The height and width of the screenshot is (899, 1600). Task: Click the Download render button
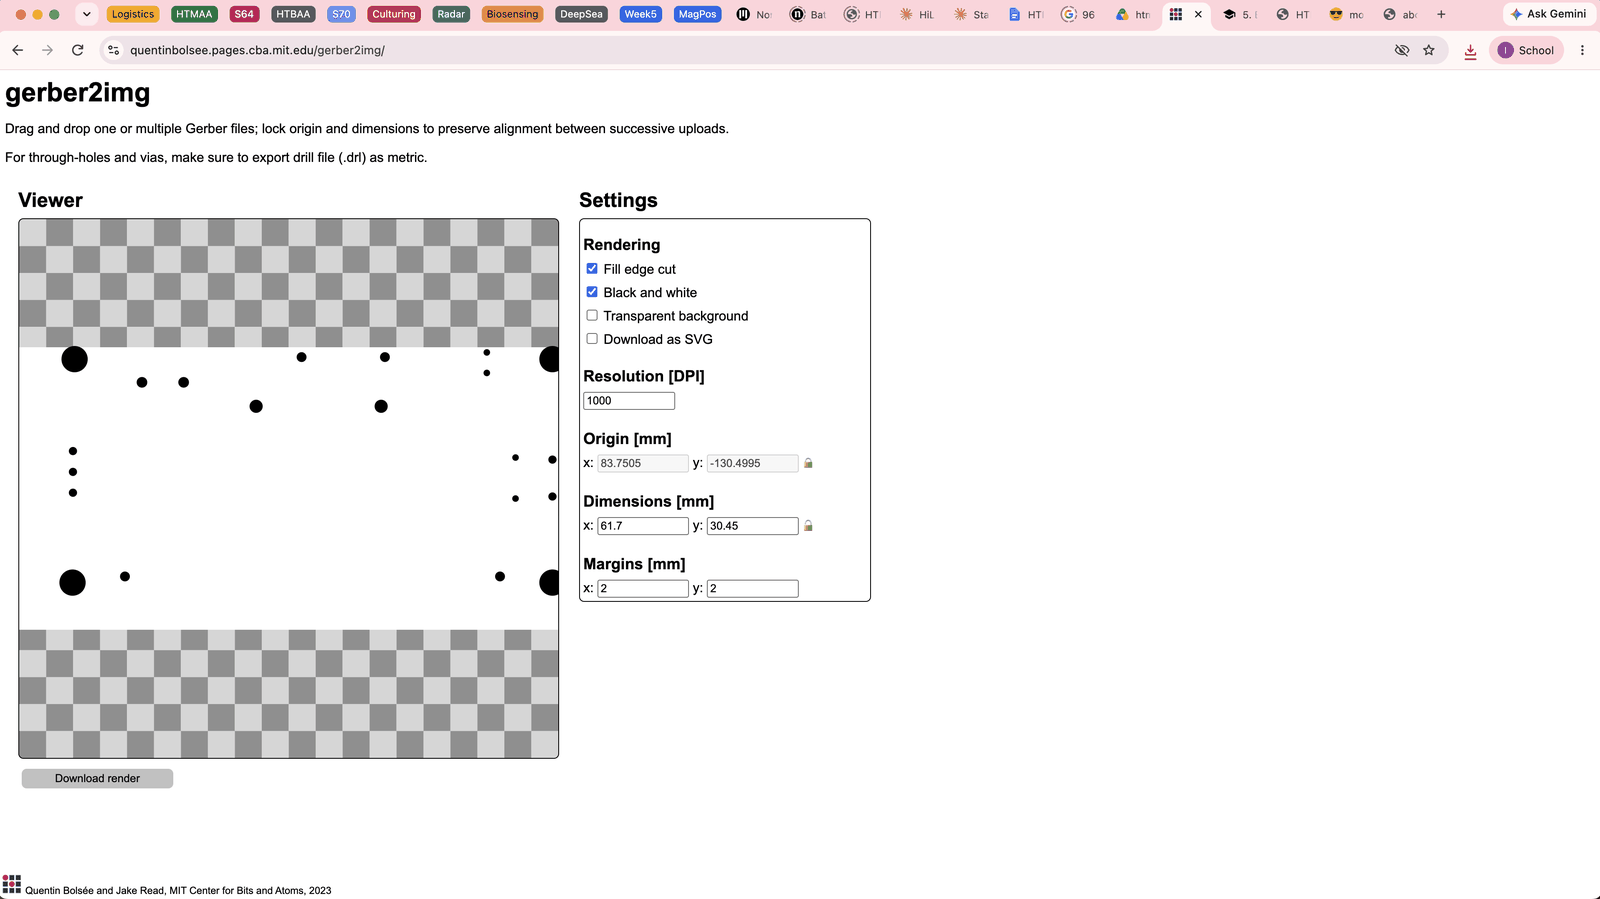pos(97,778)
